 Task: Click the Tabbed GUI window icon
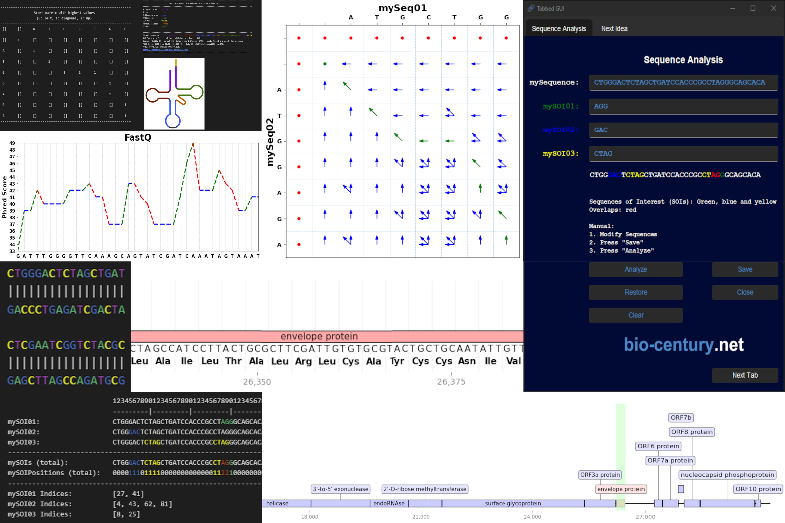click(531, 8)
